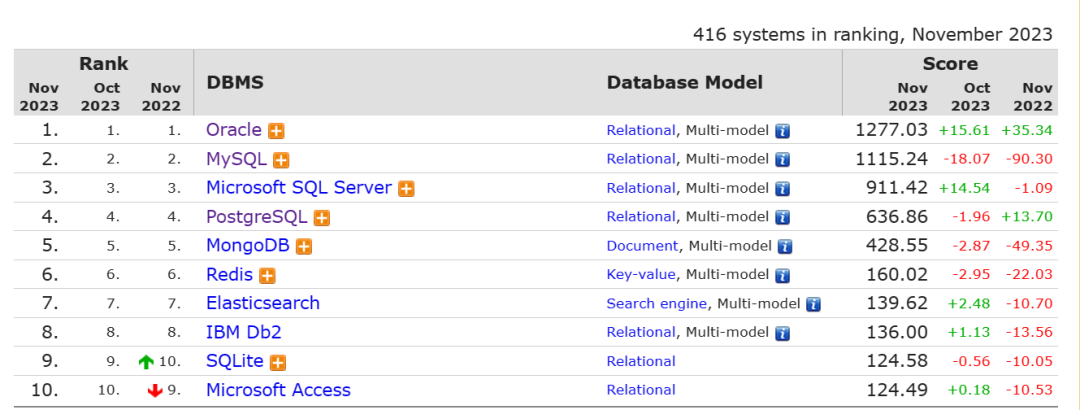
Task: Click the +13.70 score change
Action: (1027, 218)
